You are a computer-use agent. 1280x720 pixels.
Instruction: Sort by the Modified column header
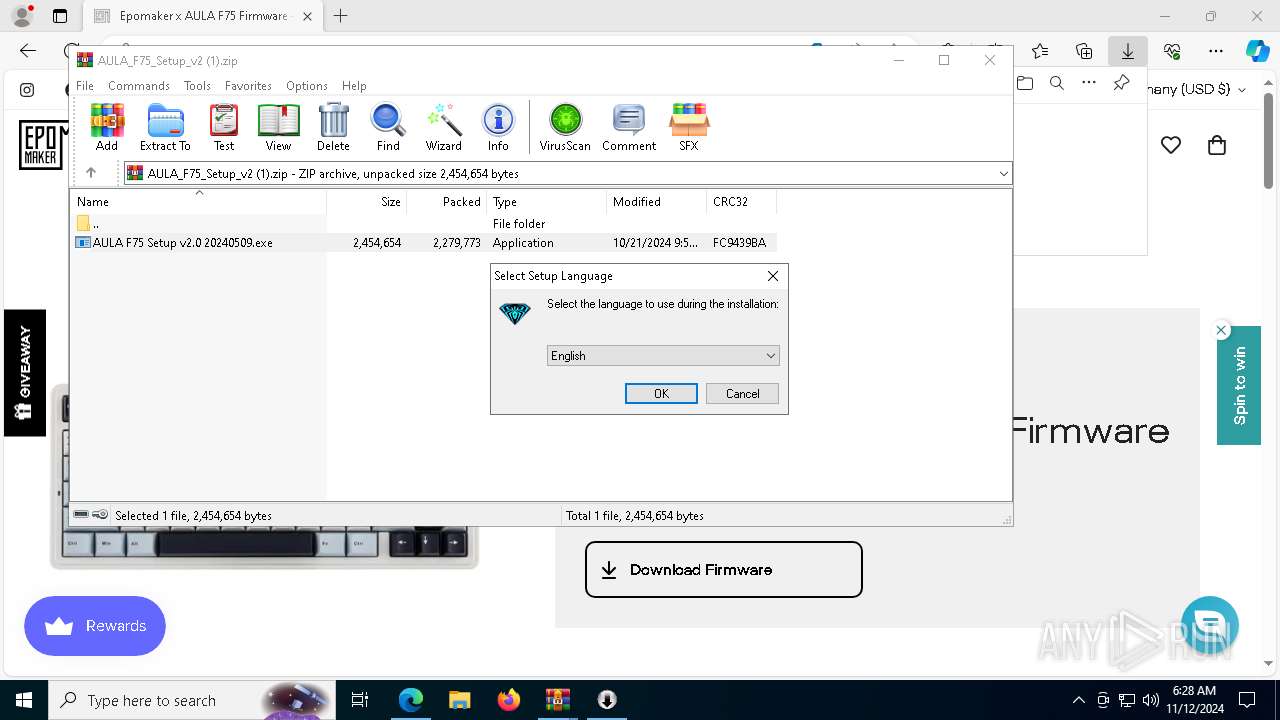[x=656, y=202]
